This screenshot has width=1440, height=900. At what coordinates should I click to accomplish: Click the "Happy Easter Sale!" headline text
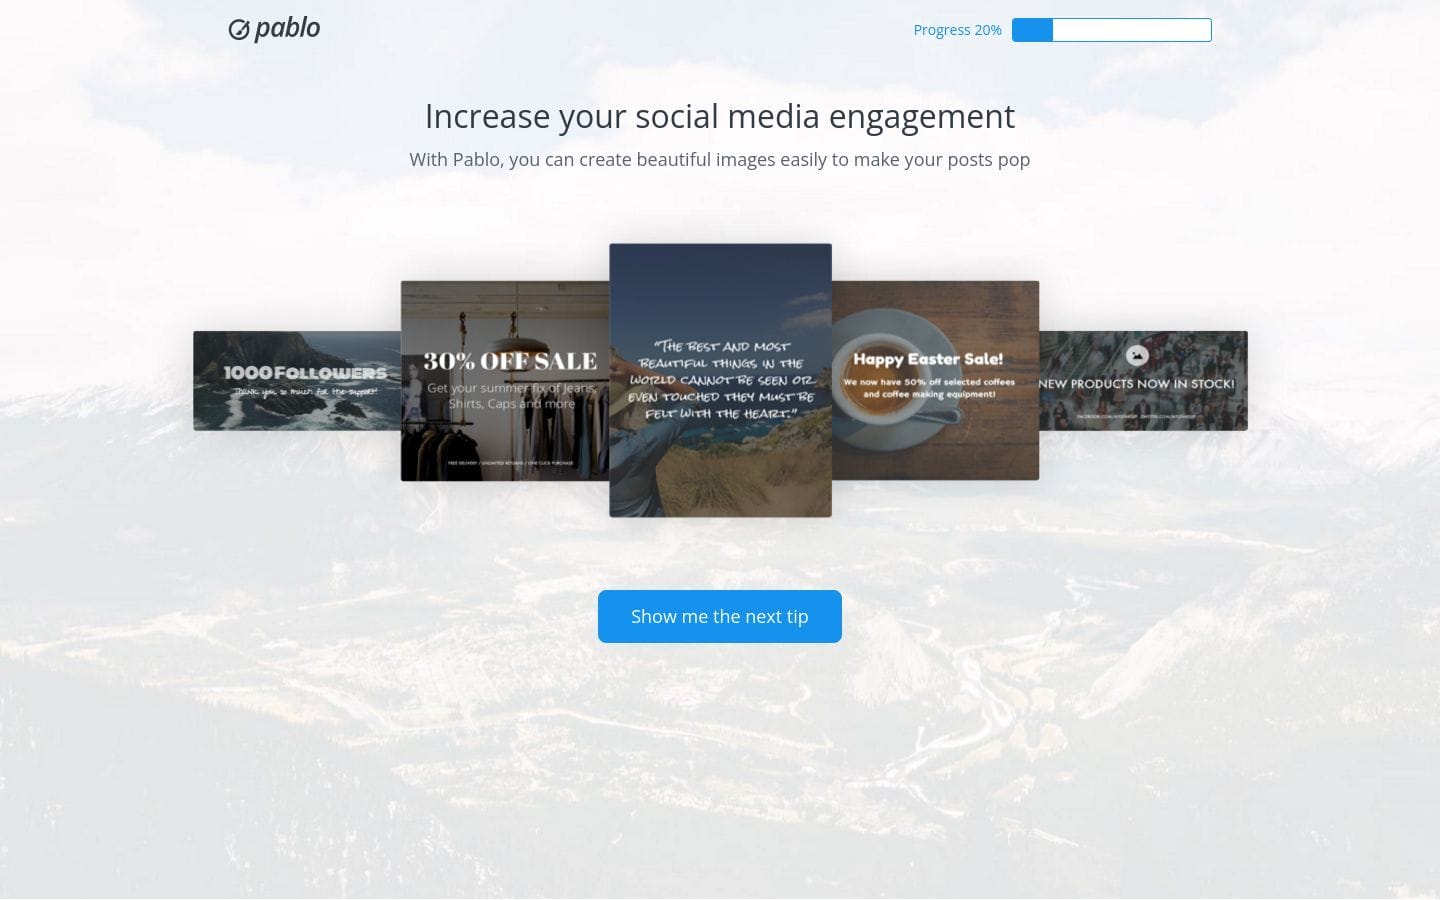(928, 359)
